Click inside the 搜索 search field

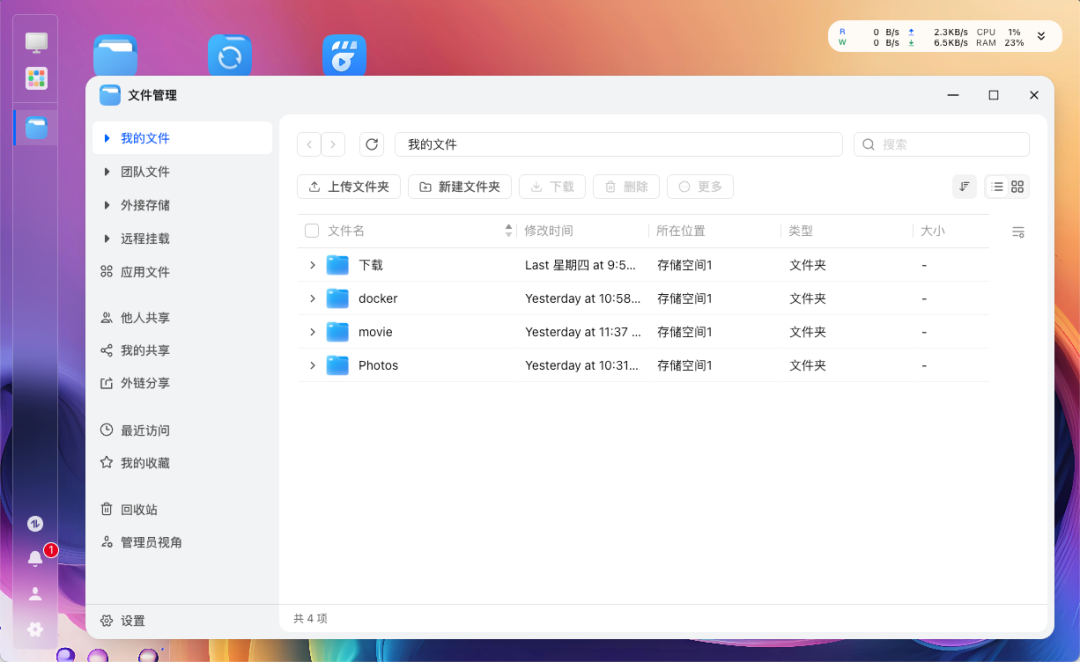[940, 144]
